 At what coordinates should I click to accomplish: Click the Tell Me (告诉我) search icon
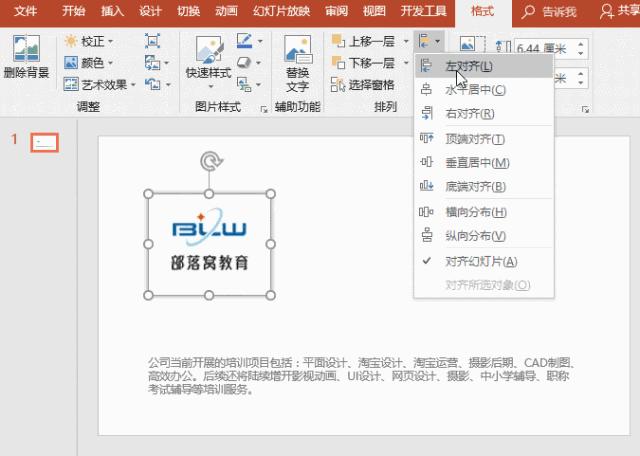click(x=528, y=11)
